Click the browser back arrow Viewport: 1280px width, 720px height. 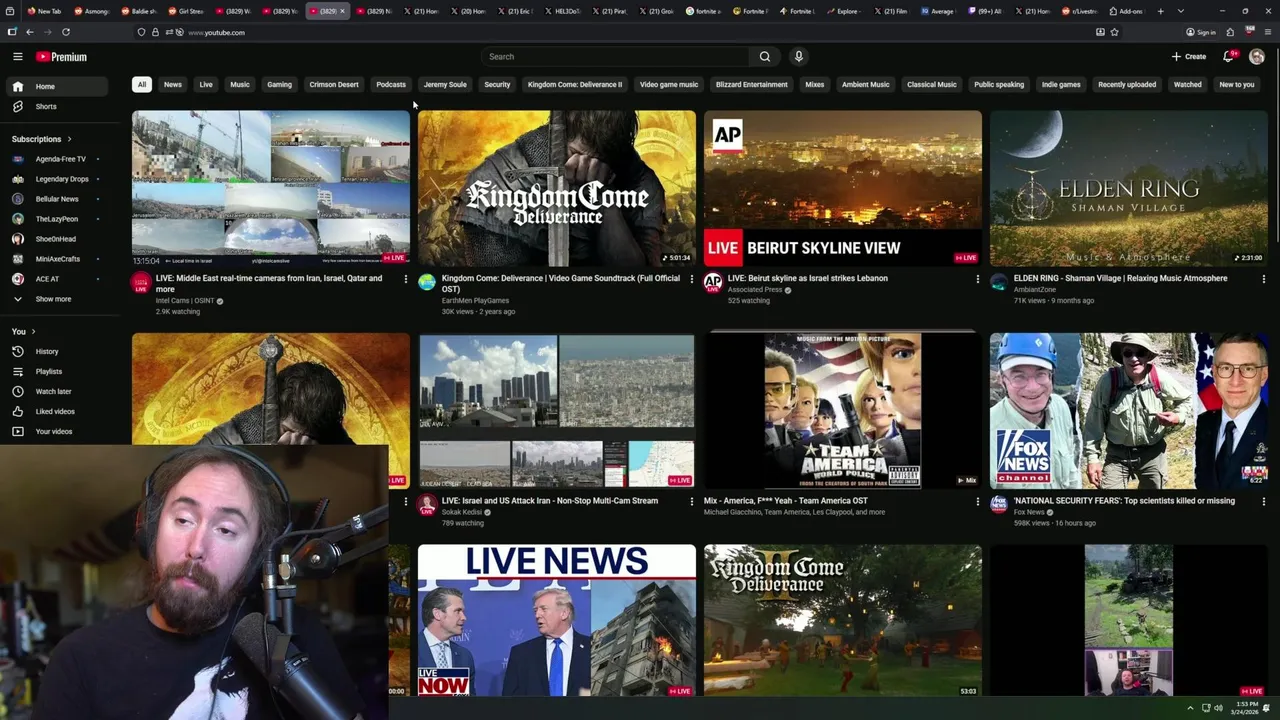click(29, 32)
